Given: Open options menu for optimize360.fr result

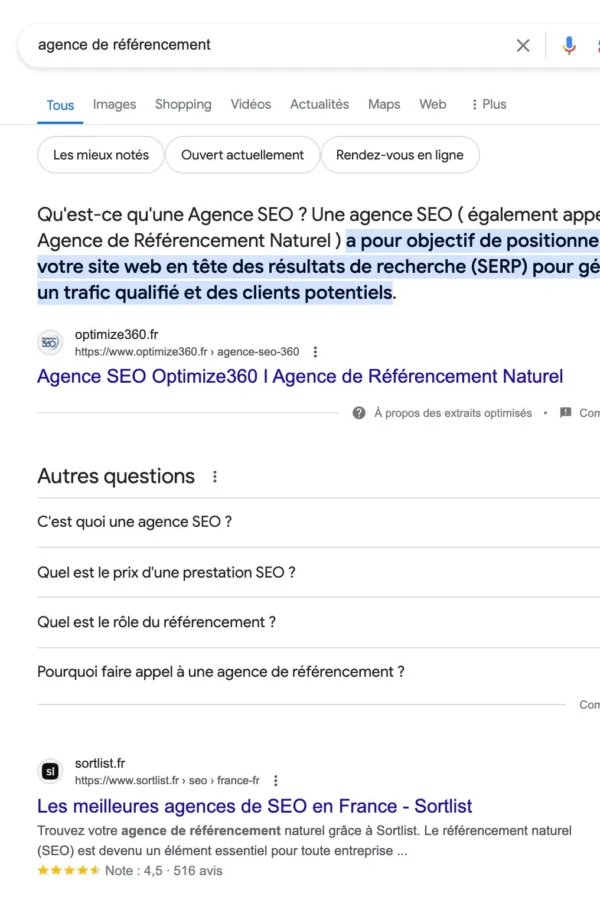Looking at the screenshot, I should click(316, 352).
